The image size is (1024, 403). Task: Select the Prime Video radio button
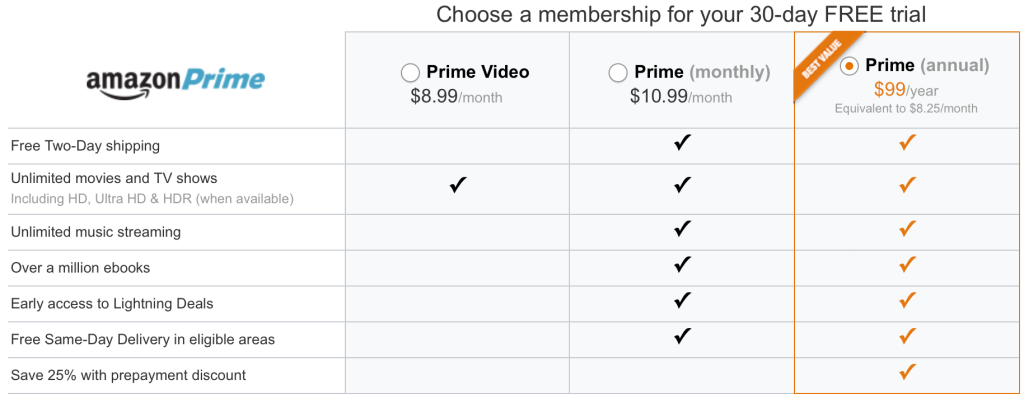click(410, 73)
